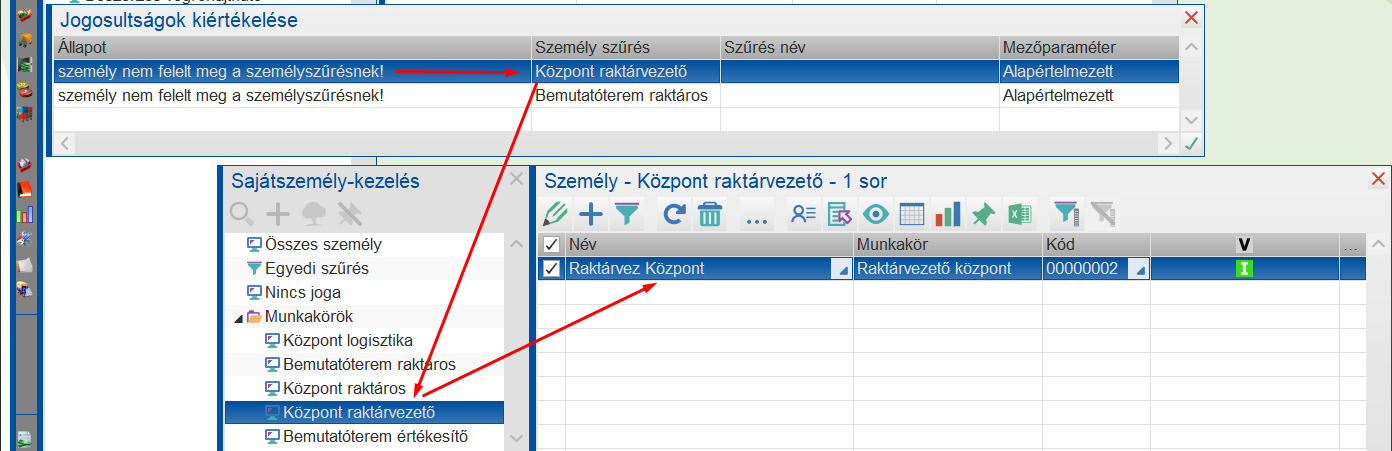Screen dimensions: 1392x451
Task: Click Raktárvezető központ Munkakör cell
Action: [x=948, y=268]
